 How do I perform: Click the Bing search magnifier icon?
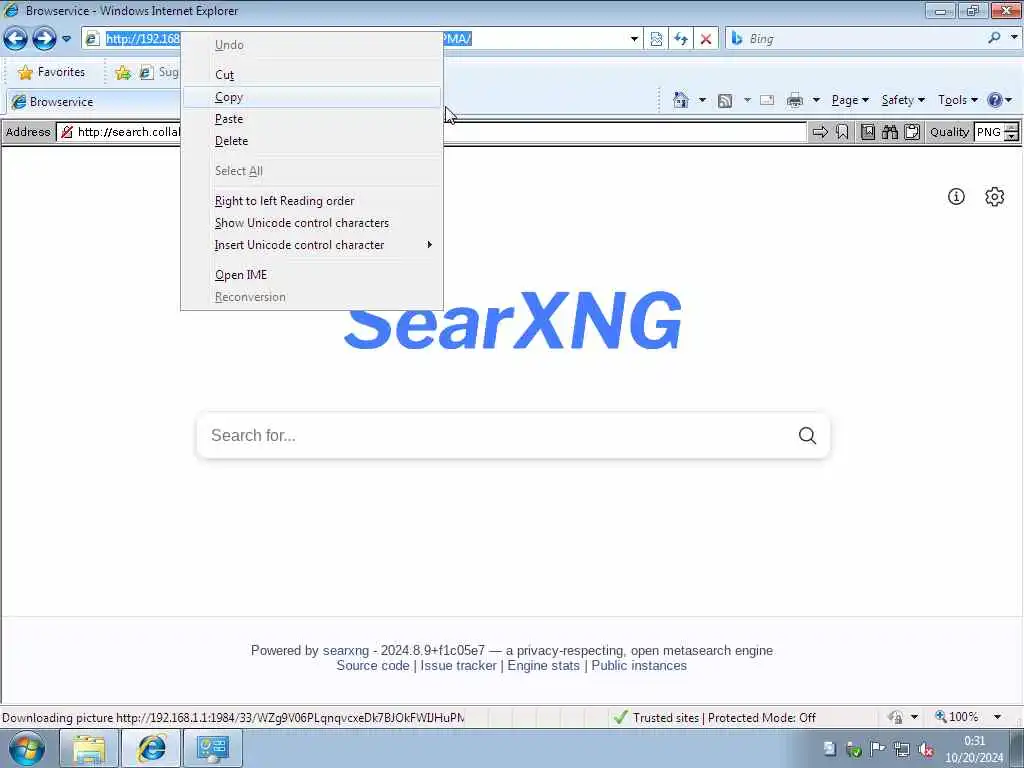(994, 39)
